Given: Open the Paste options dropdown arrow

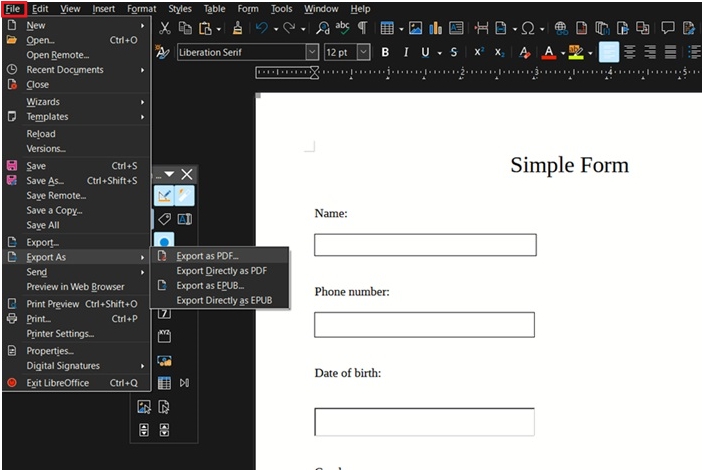Looking at the screenshot, I should tap(218, 29).
